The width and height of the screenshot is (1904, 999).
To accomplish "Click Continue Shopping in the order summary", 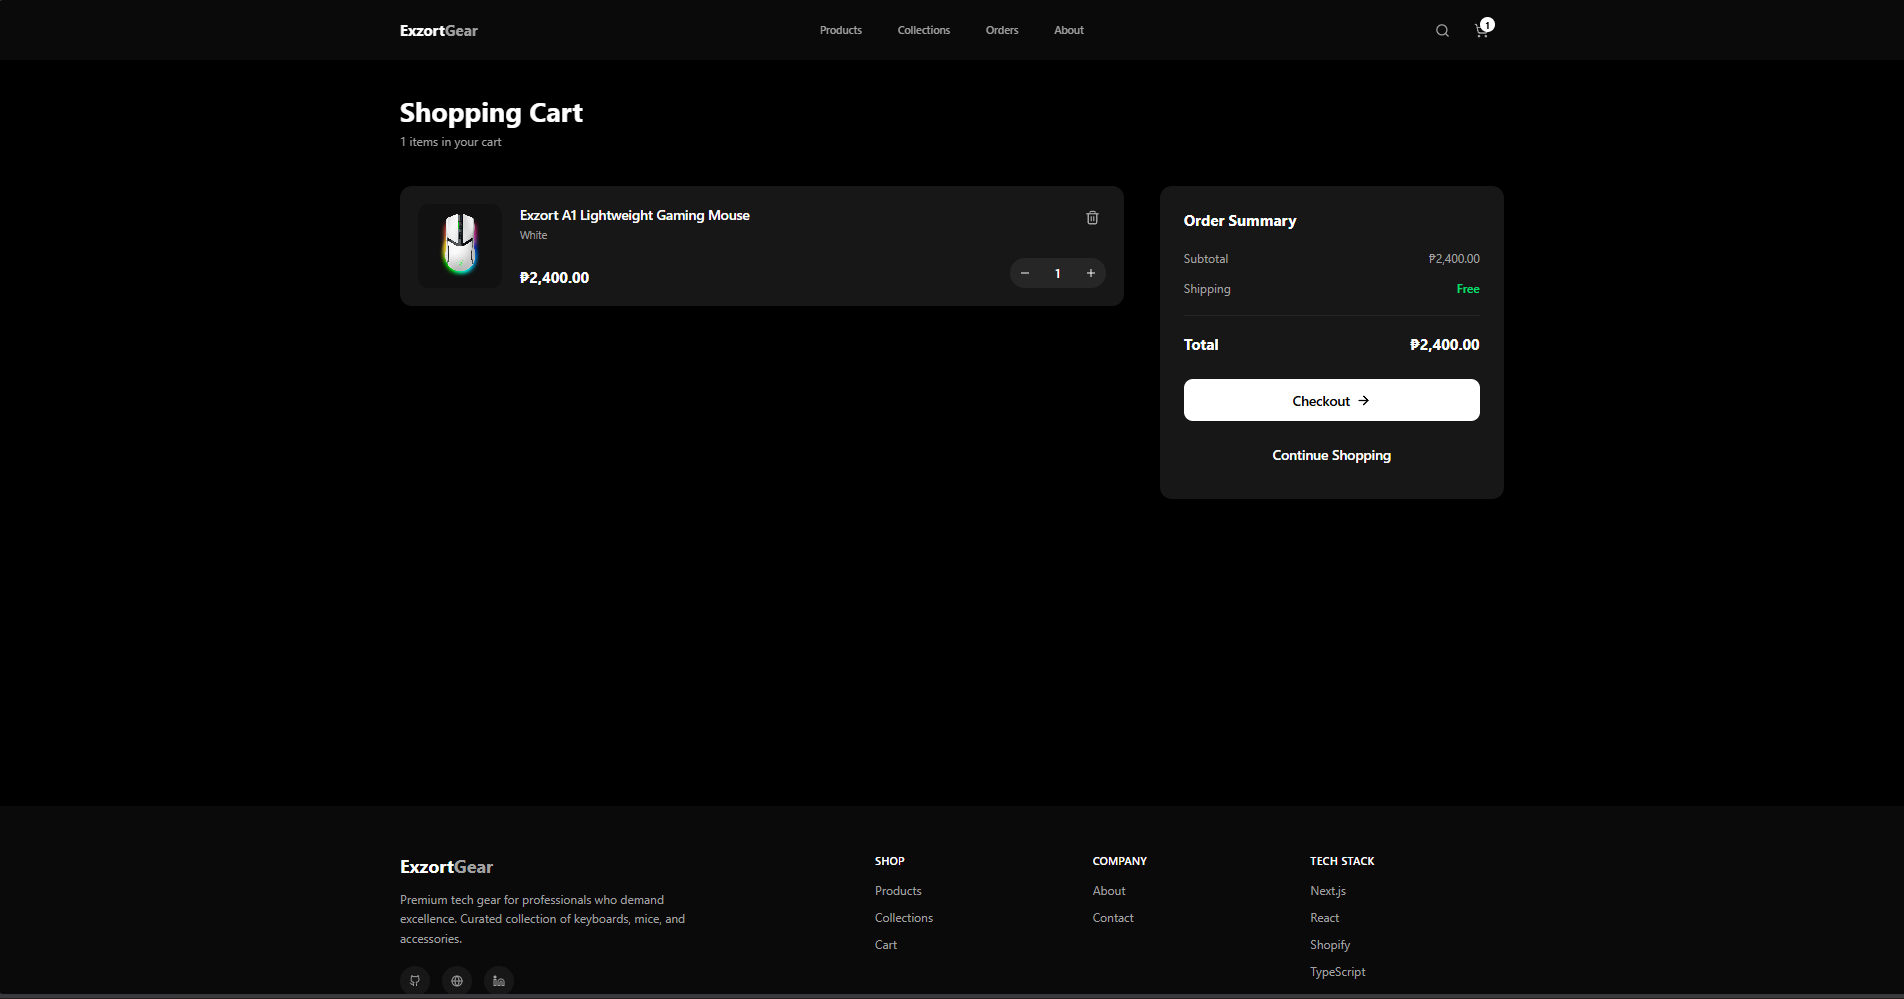I will click(x=1331, y=455).
